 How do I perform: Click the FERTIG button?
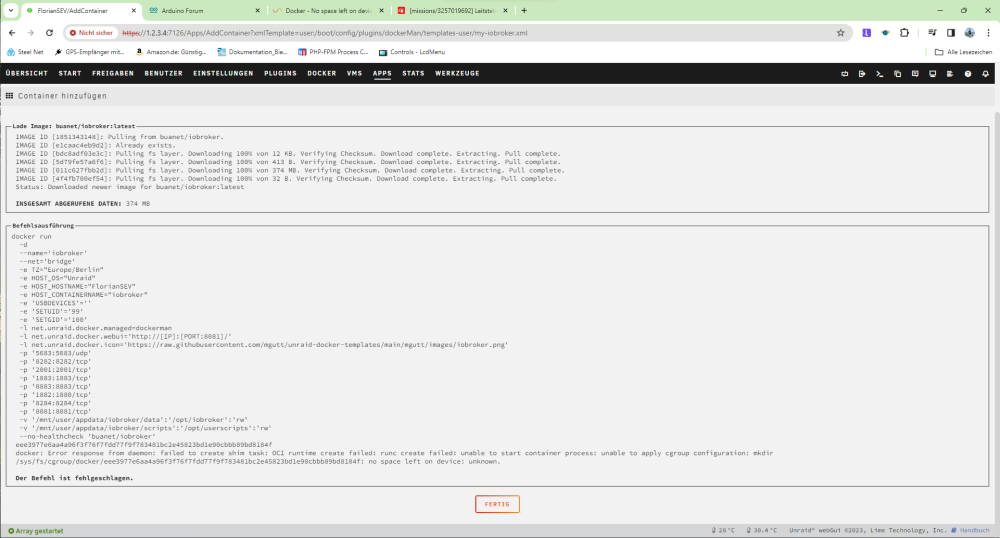pyautogui.click(x=497, y=504)
